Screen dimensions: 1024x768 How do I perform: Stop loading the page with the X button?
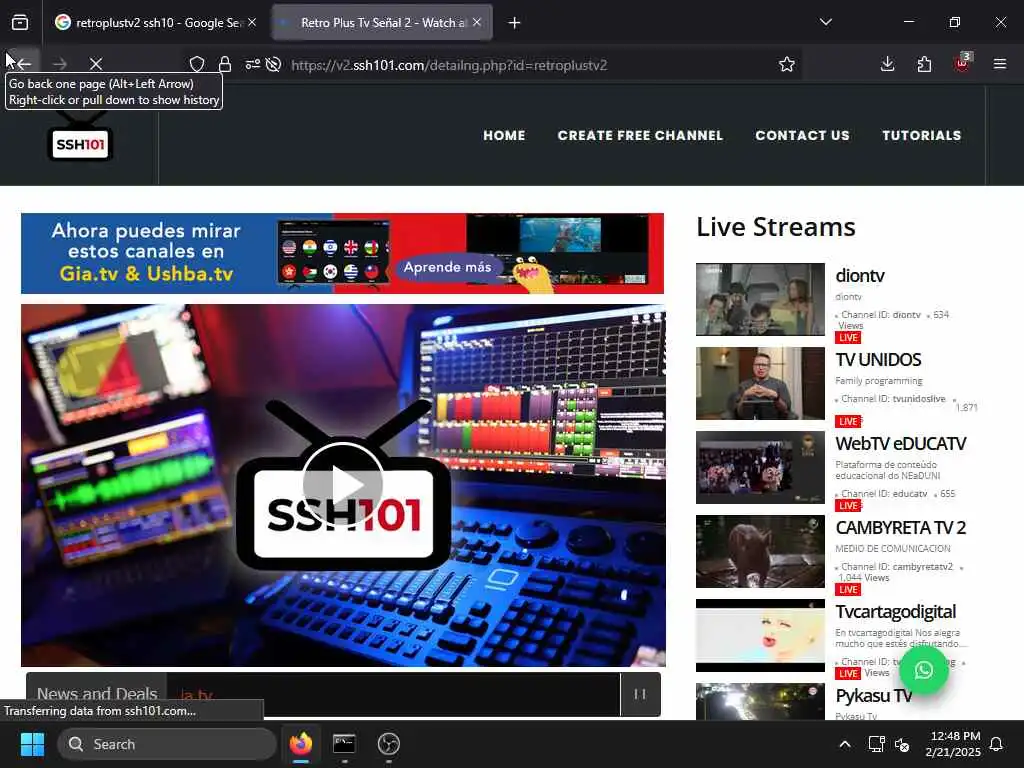96,64
